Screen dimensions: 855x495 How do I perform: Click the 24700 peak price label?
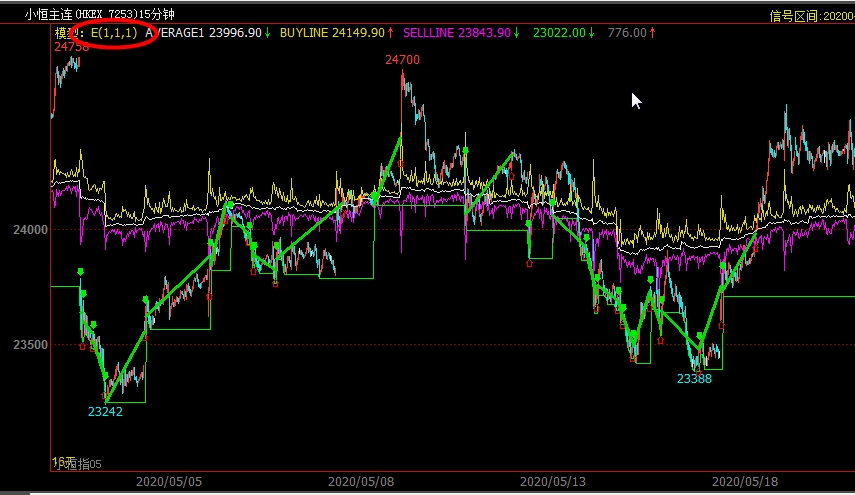402,60
